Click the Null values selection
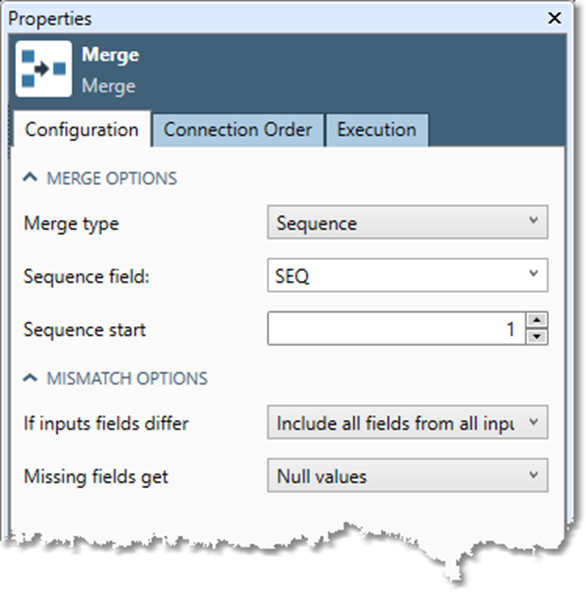Screen dimensions: 586x594 point(322,476)
